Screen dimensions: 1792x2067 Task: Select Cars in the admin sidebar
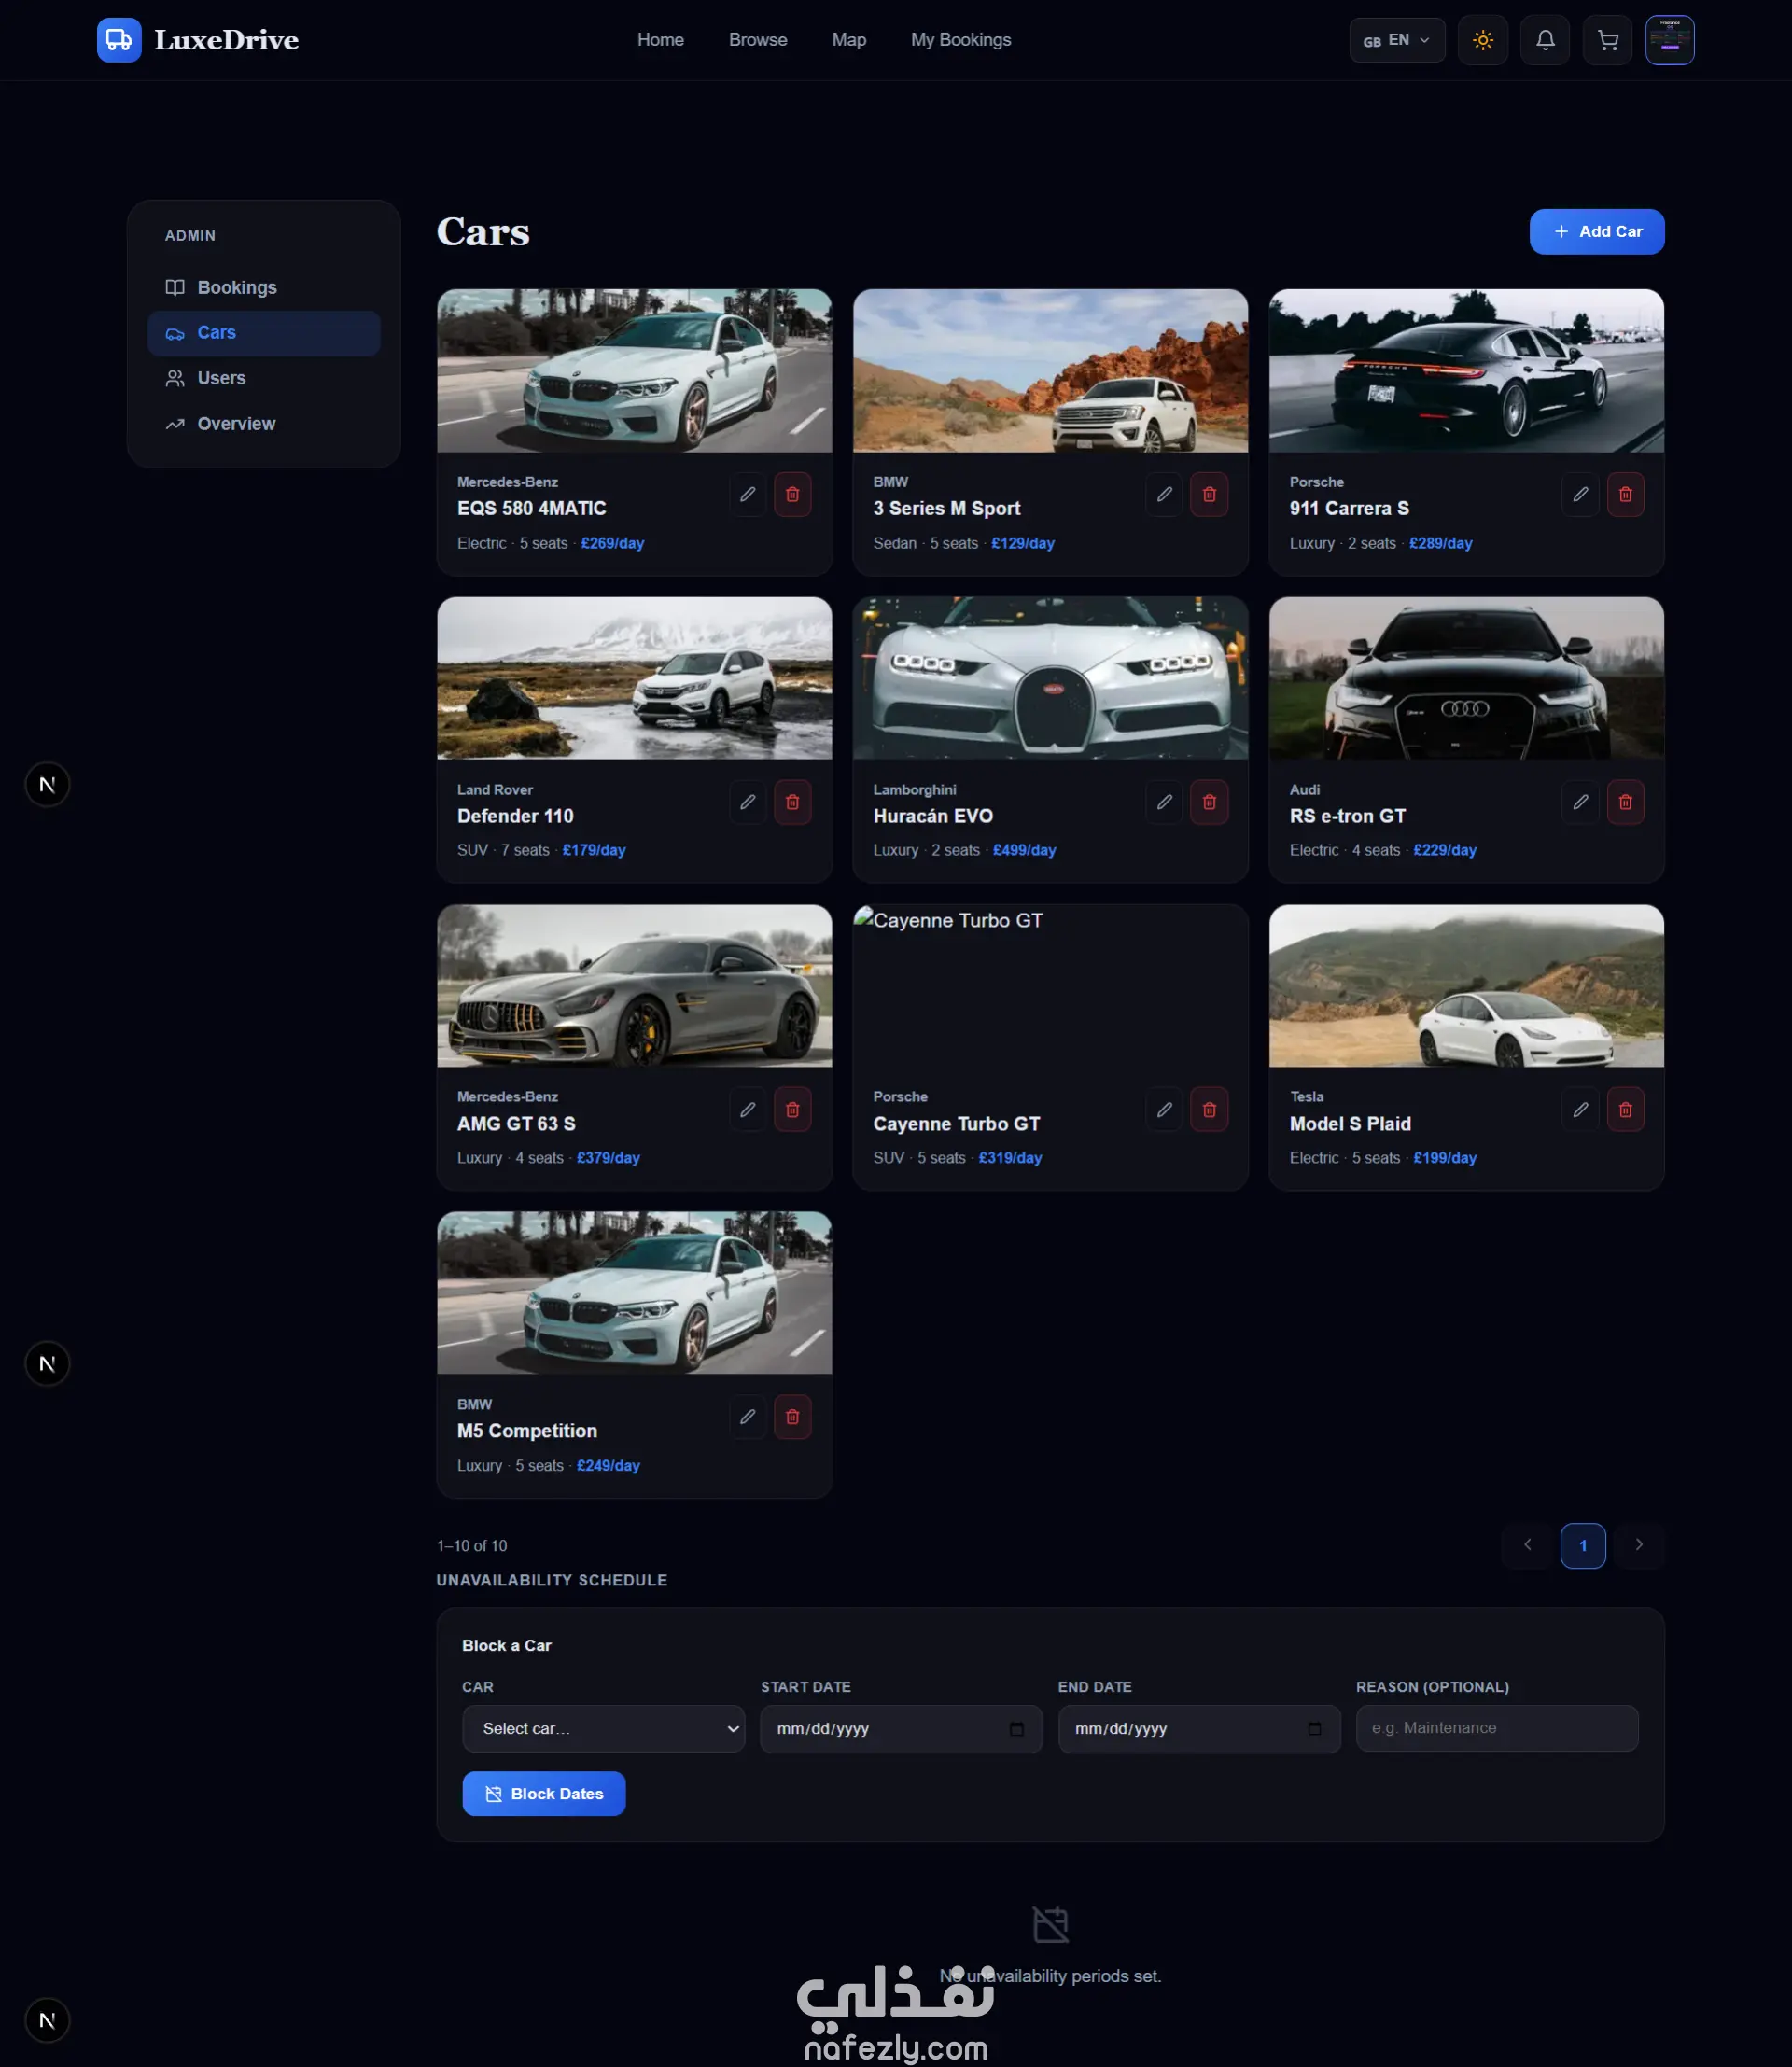tap(264, 333)
